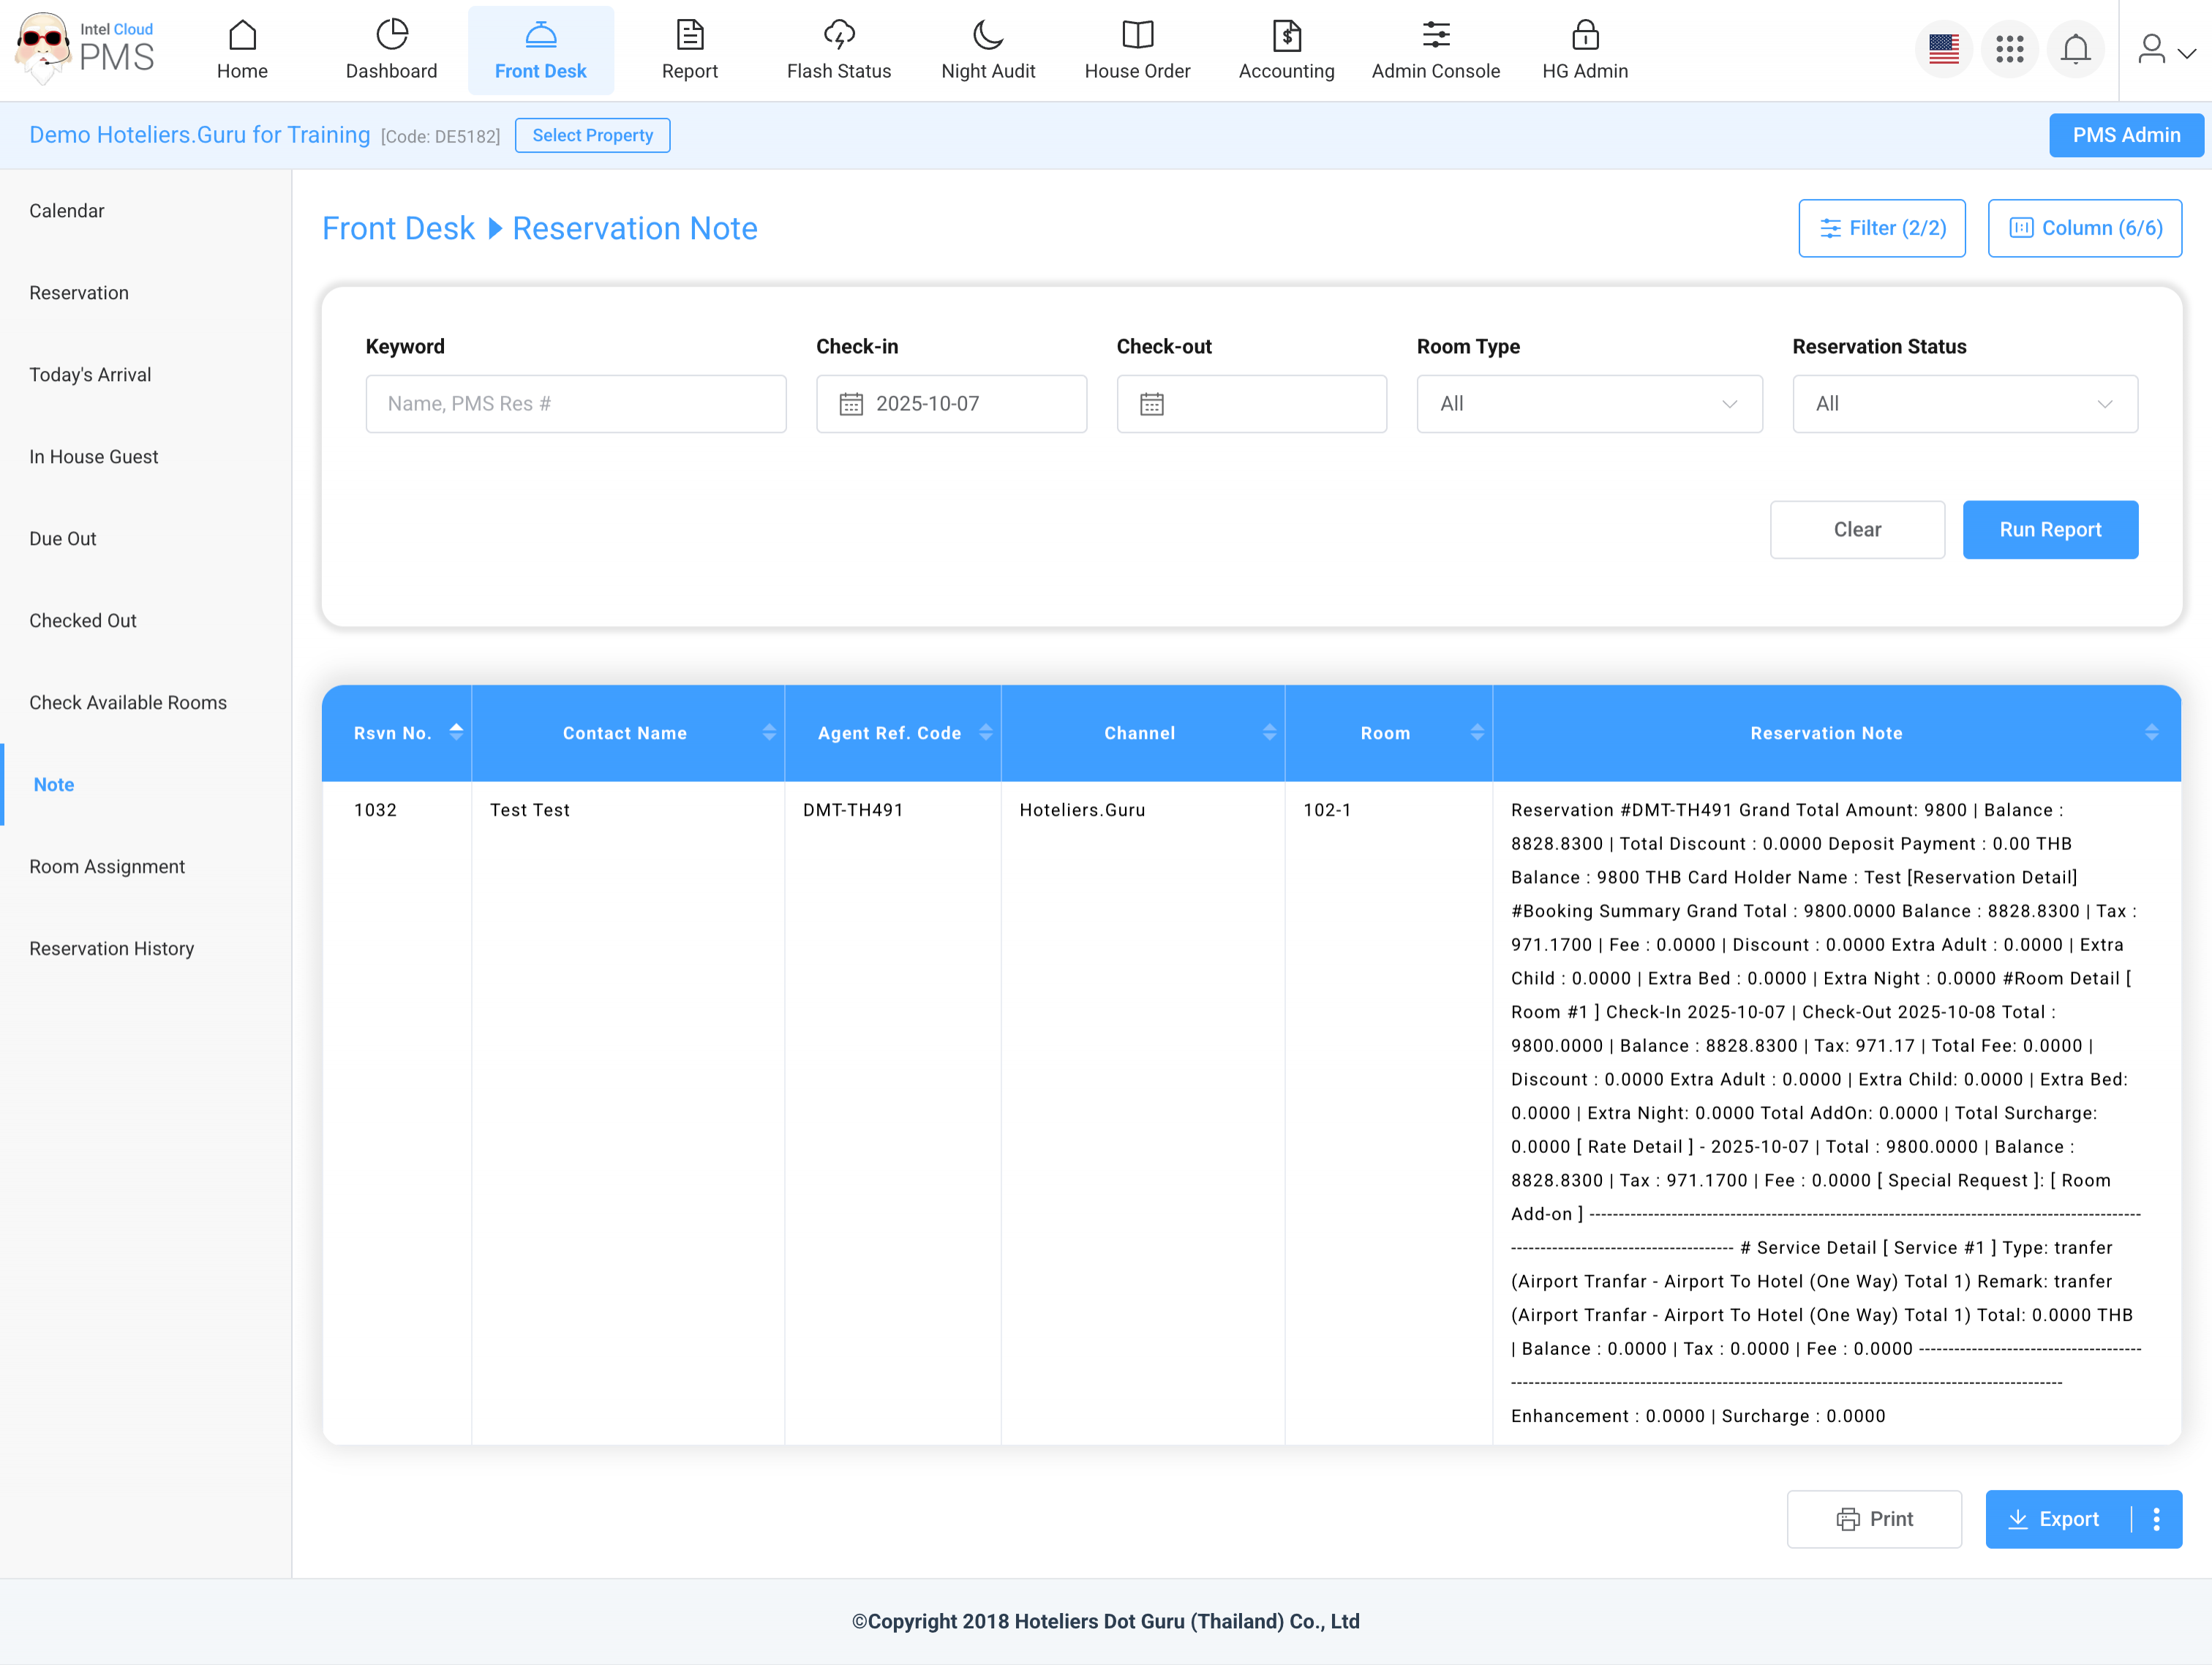Change language via US flag icon

(x=1943, y=48)
